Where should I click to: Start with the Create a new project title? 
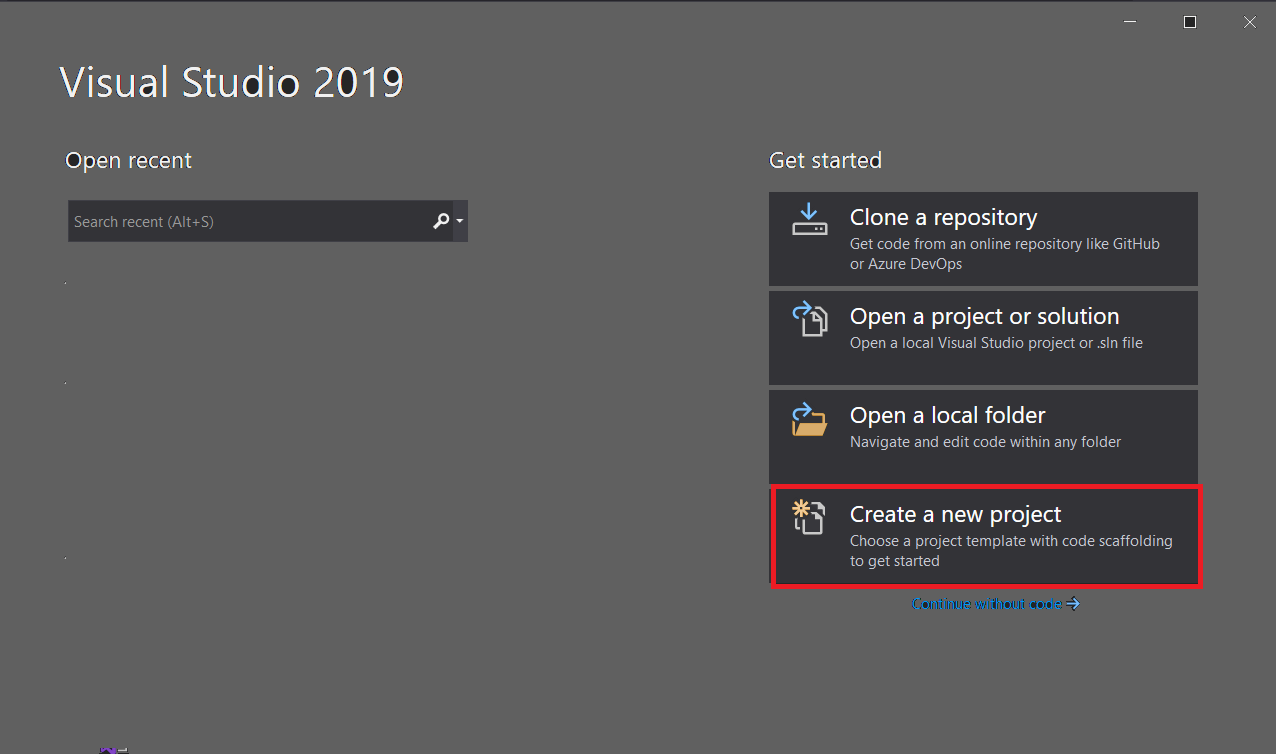click(x=955, y=514)
